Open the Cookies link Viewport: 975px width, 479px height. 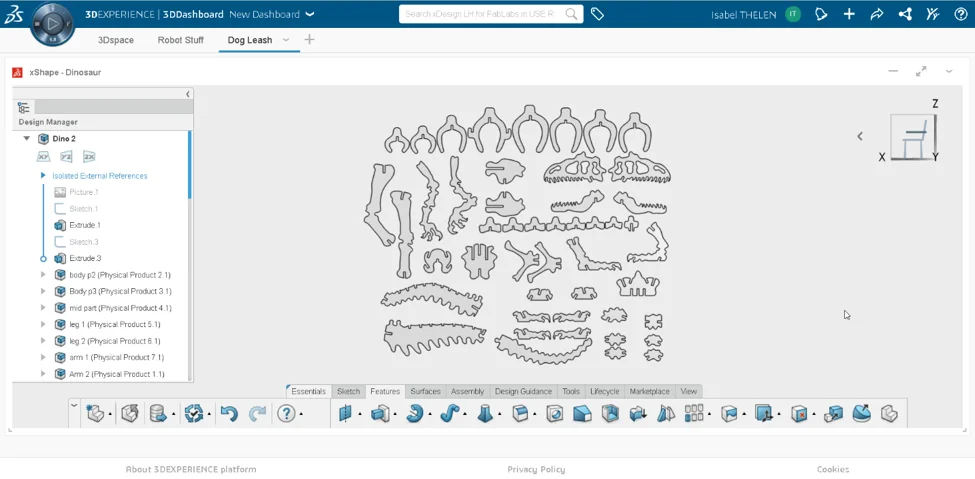click(x=833, y=469)
